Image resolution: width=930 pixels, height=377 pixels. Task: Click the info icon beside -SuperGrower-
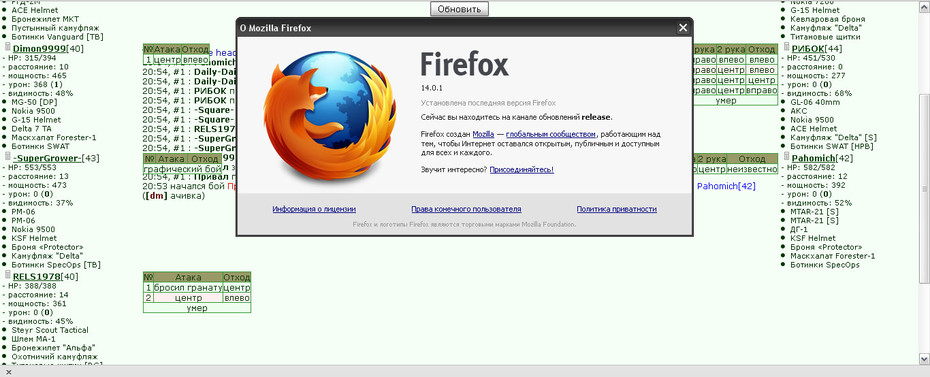8,157
